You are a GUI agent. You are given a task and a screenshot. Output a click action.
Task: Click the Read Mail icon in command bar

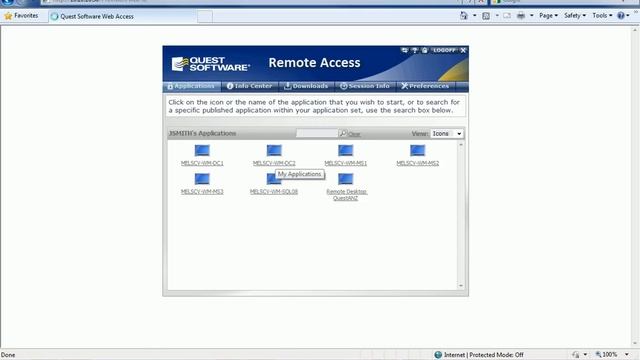tap(507, 16)
